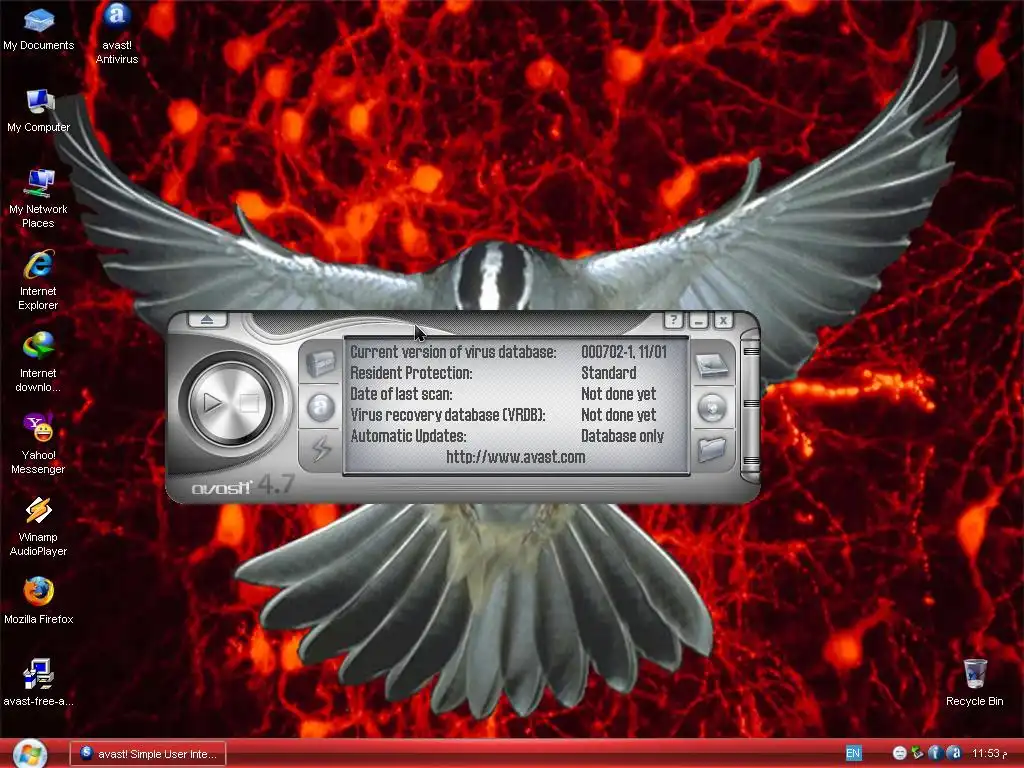
Task: Click the 'Standard' resident protection value
Action: pos(609,373)
